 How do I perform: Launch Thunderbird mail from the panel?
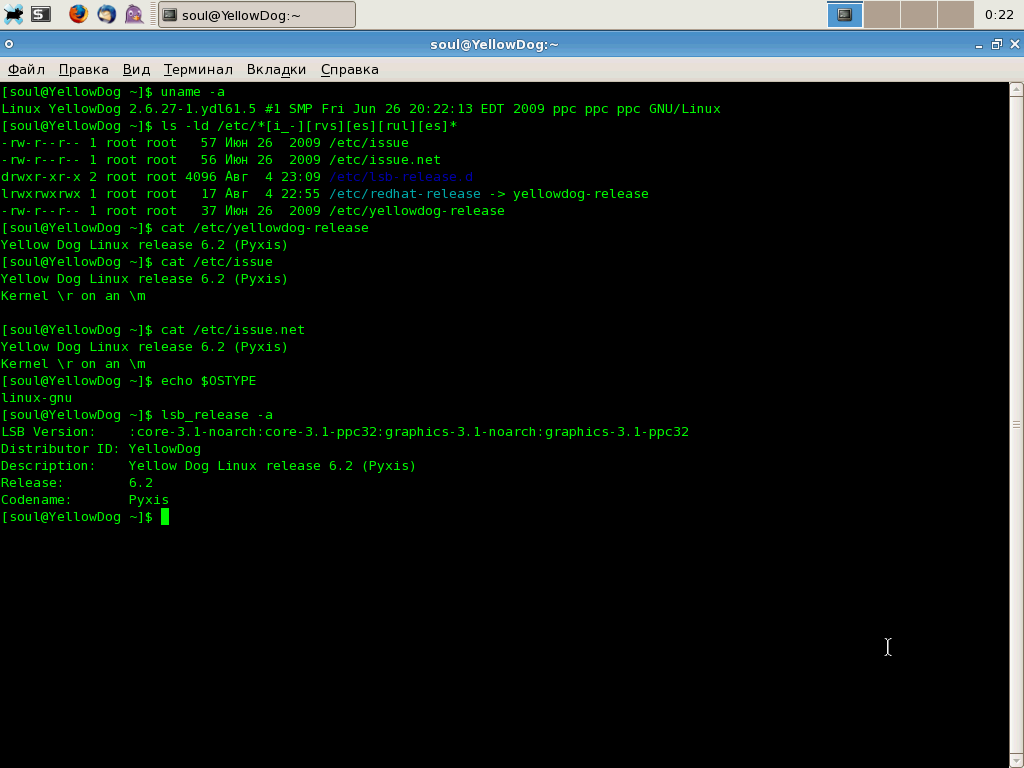pyautogui.click(x=106, y=14)
